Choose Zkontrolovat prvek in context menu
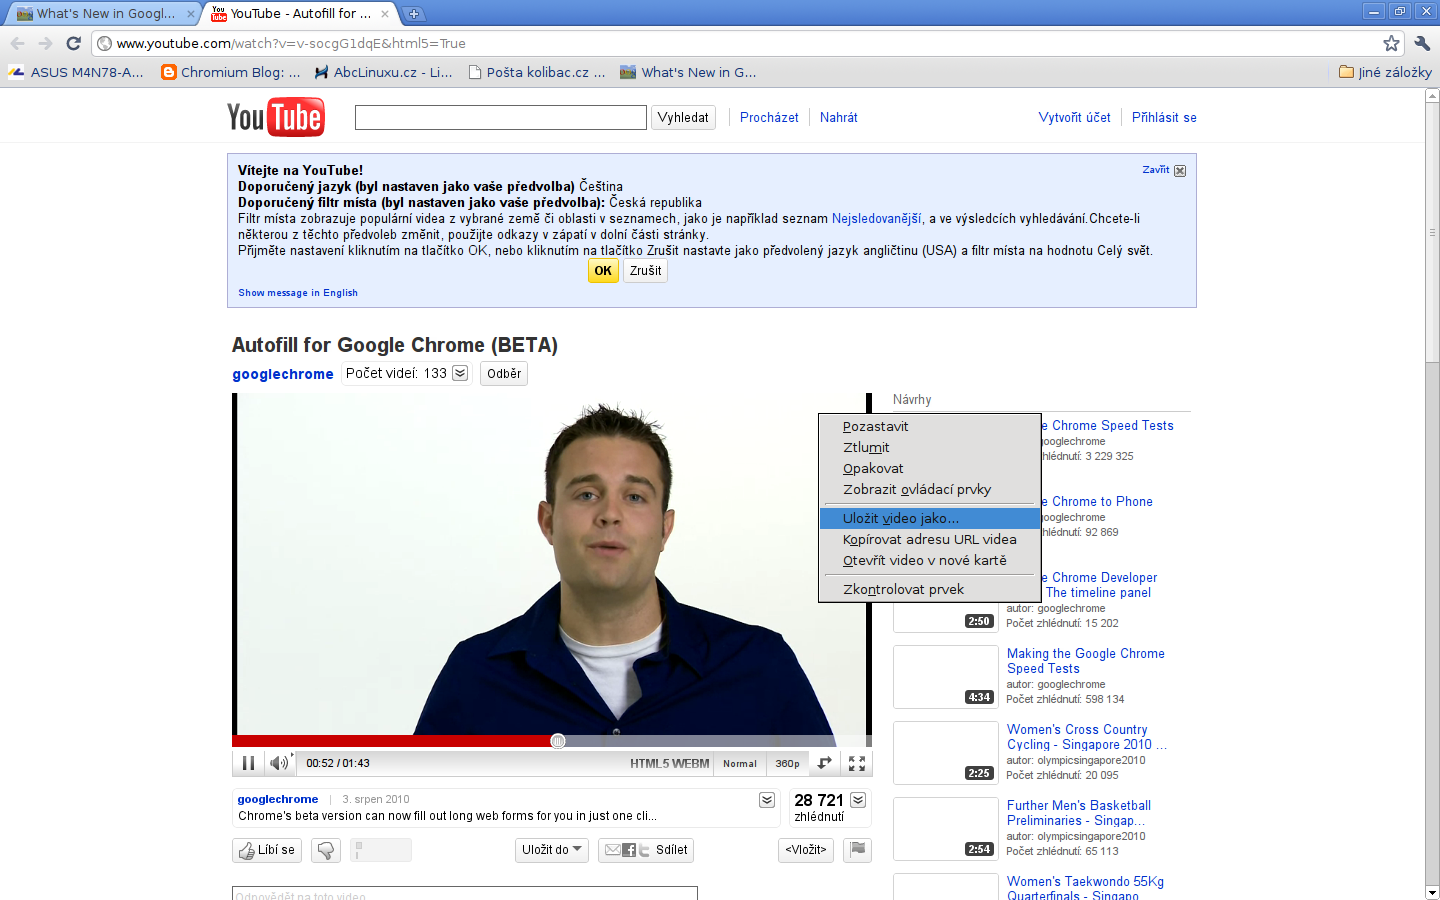This screenshot has height=900, width=1440. (x=930, y=589)
